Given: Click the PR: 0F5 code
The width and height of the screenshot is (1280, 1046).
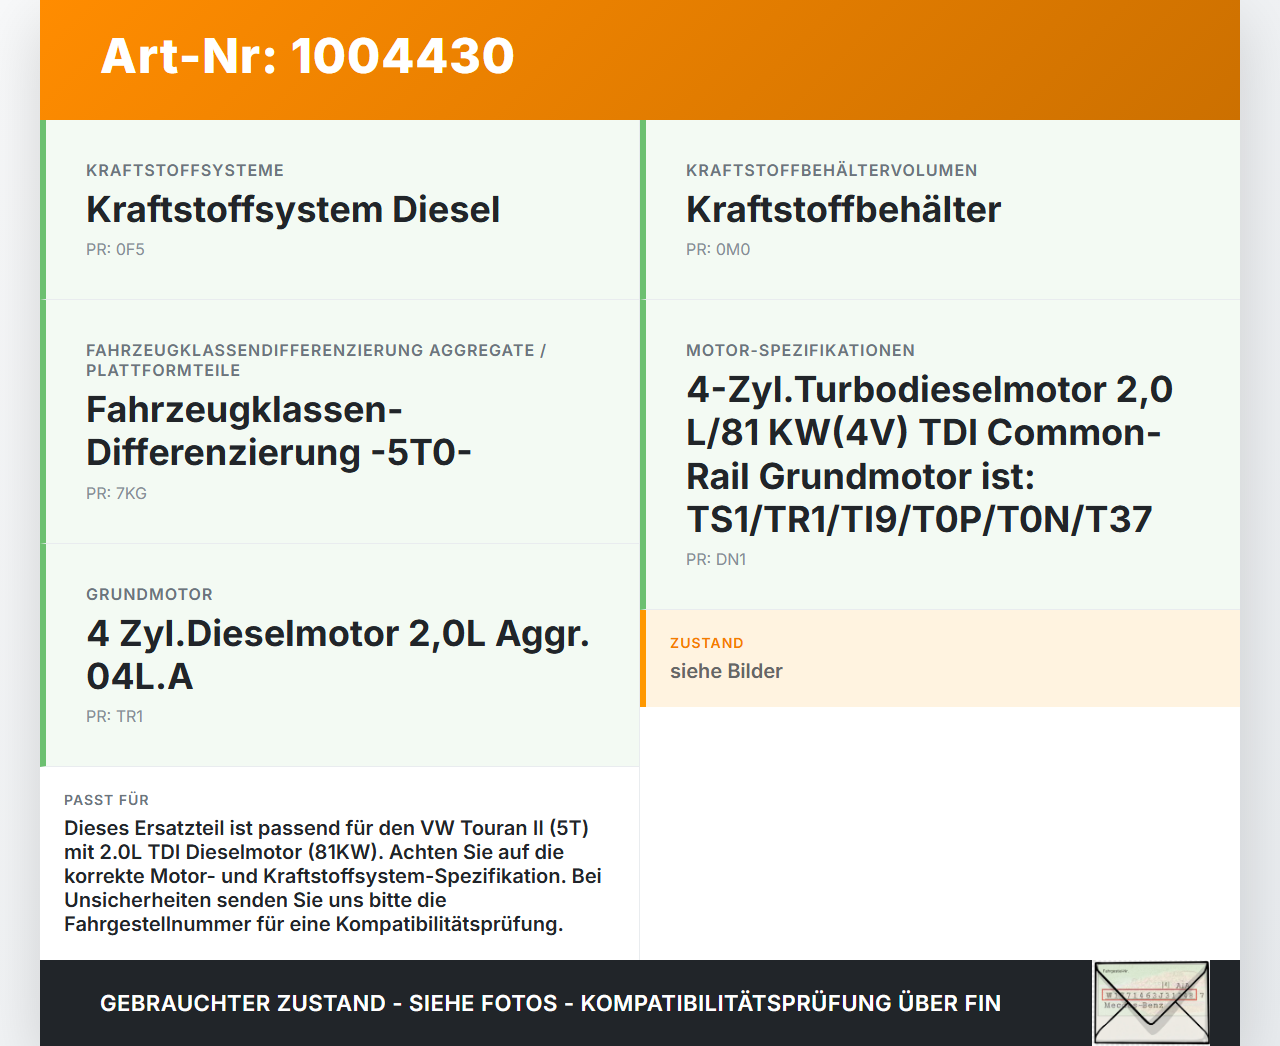Looking at the screenshot, I should point(115,250).
